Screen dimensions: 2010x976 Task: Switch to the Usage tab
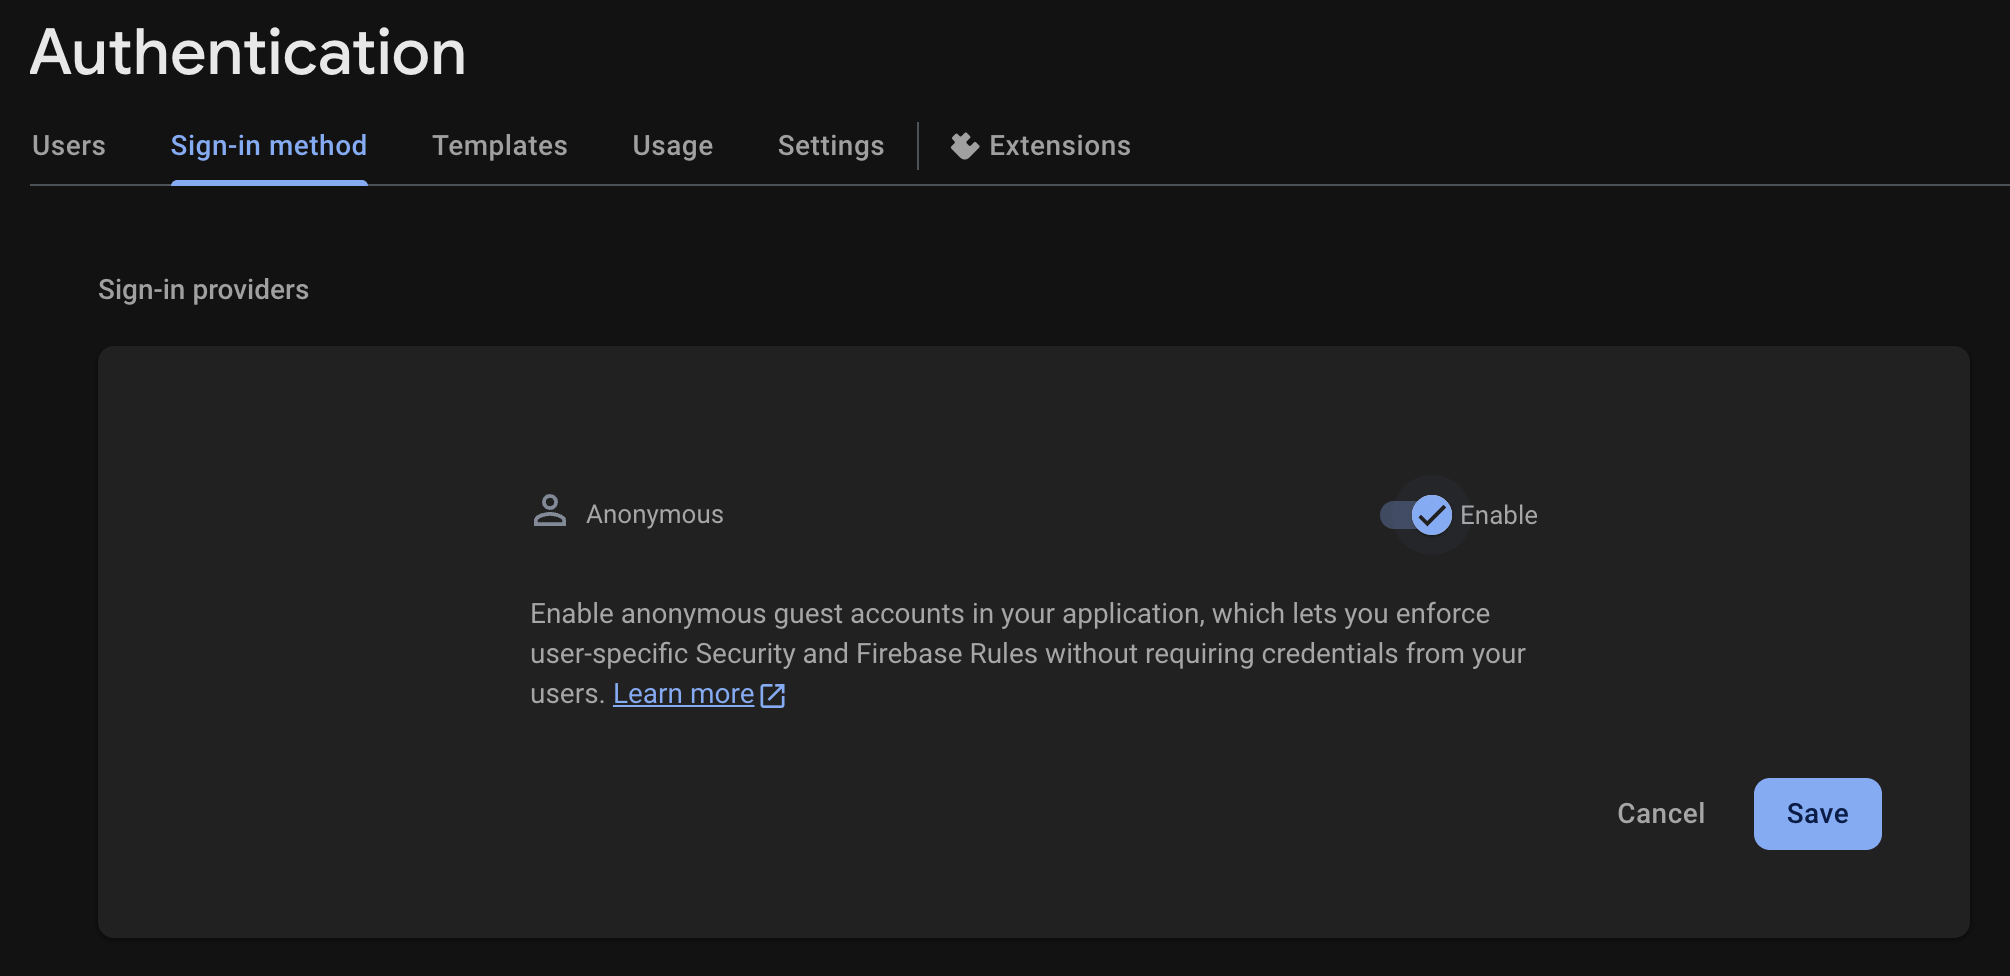tap(672, 145)
